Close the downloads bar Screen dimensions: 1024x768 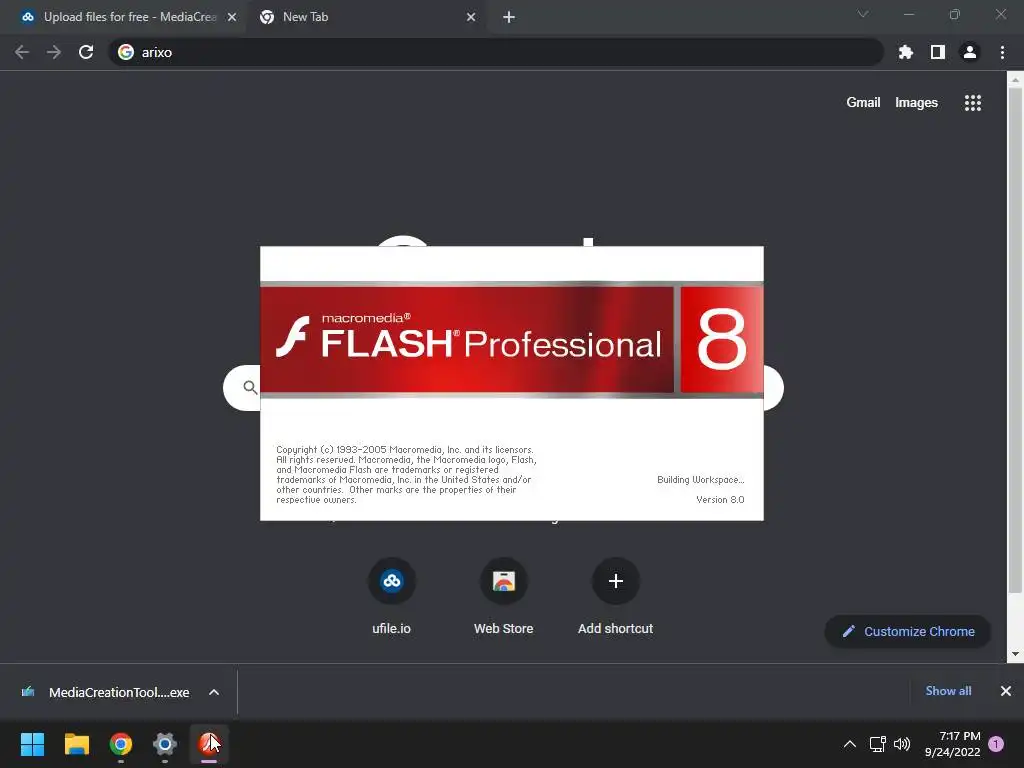click(x=1006, y=691)
